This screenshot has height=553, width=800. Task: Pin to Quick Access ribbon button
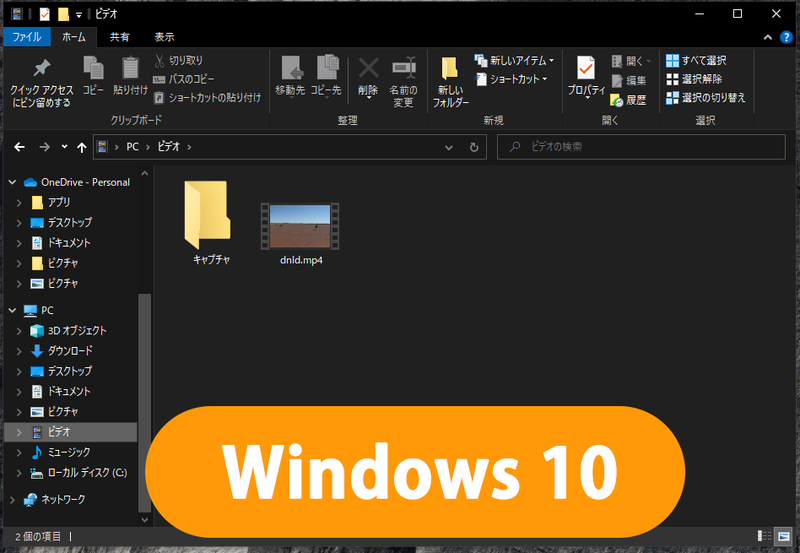[41, 83]
